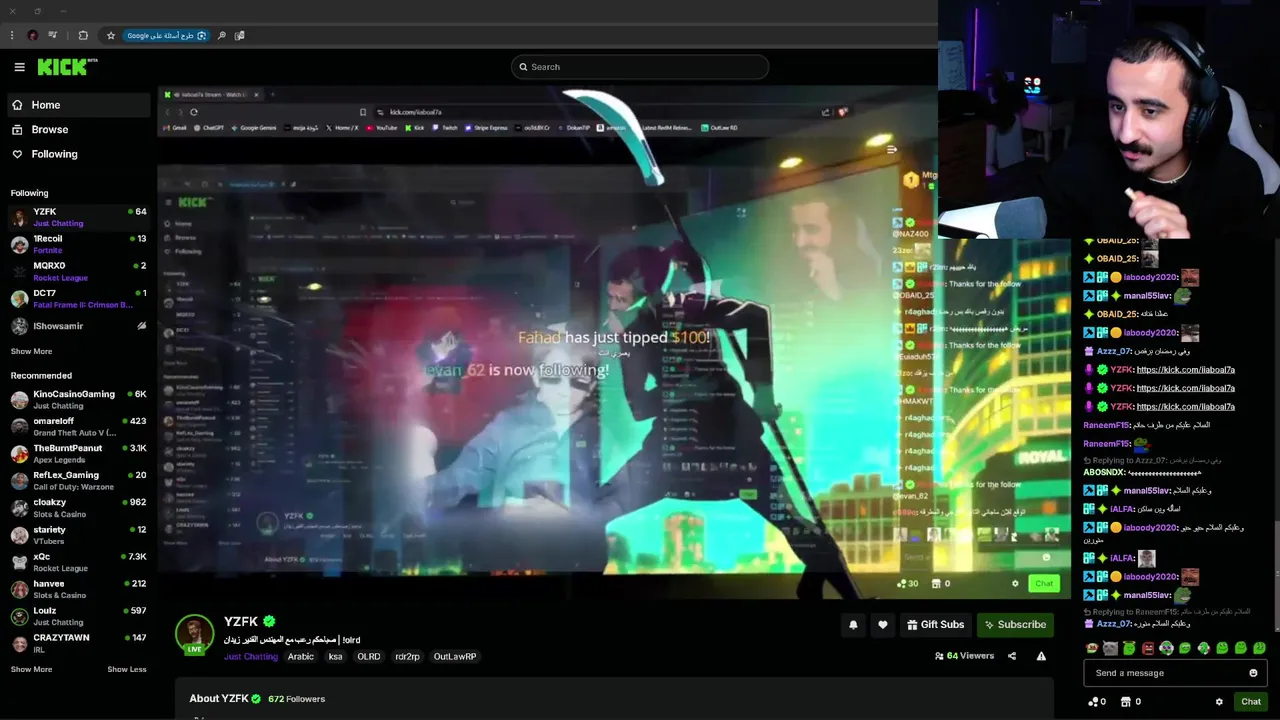Open omareloff recommended channel

(x=79, y=427)
